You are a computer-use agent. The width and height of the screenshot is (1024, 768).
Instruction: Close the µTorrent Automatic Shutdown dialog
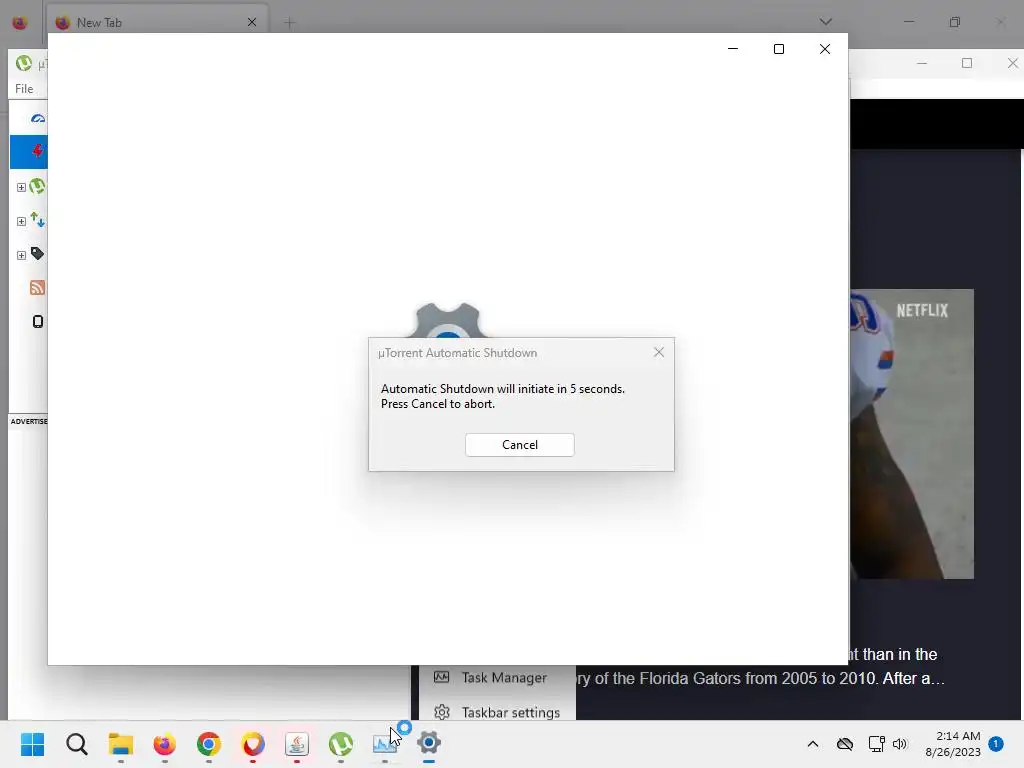point(658,353)
